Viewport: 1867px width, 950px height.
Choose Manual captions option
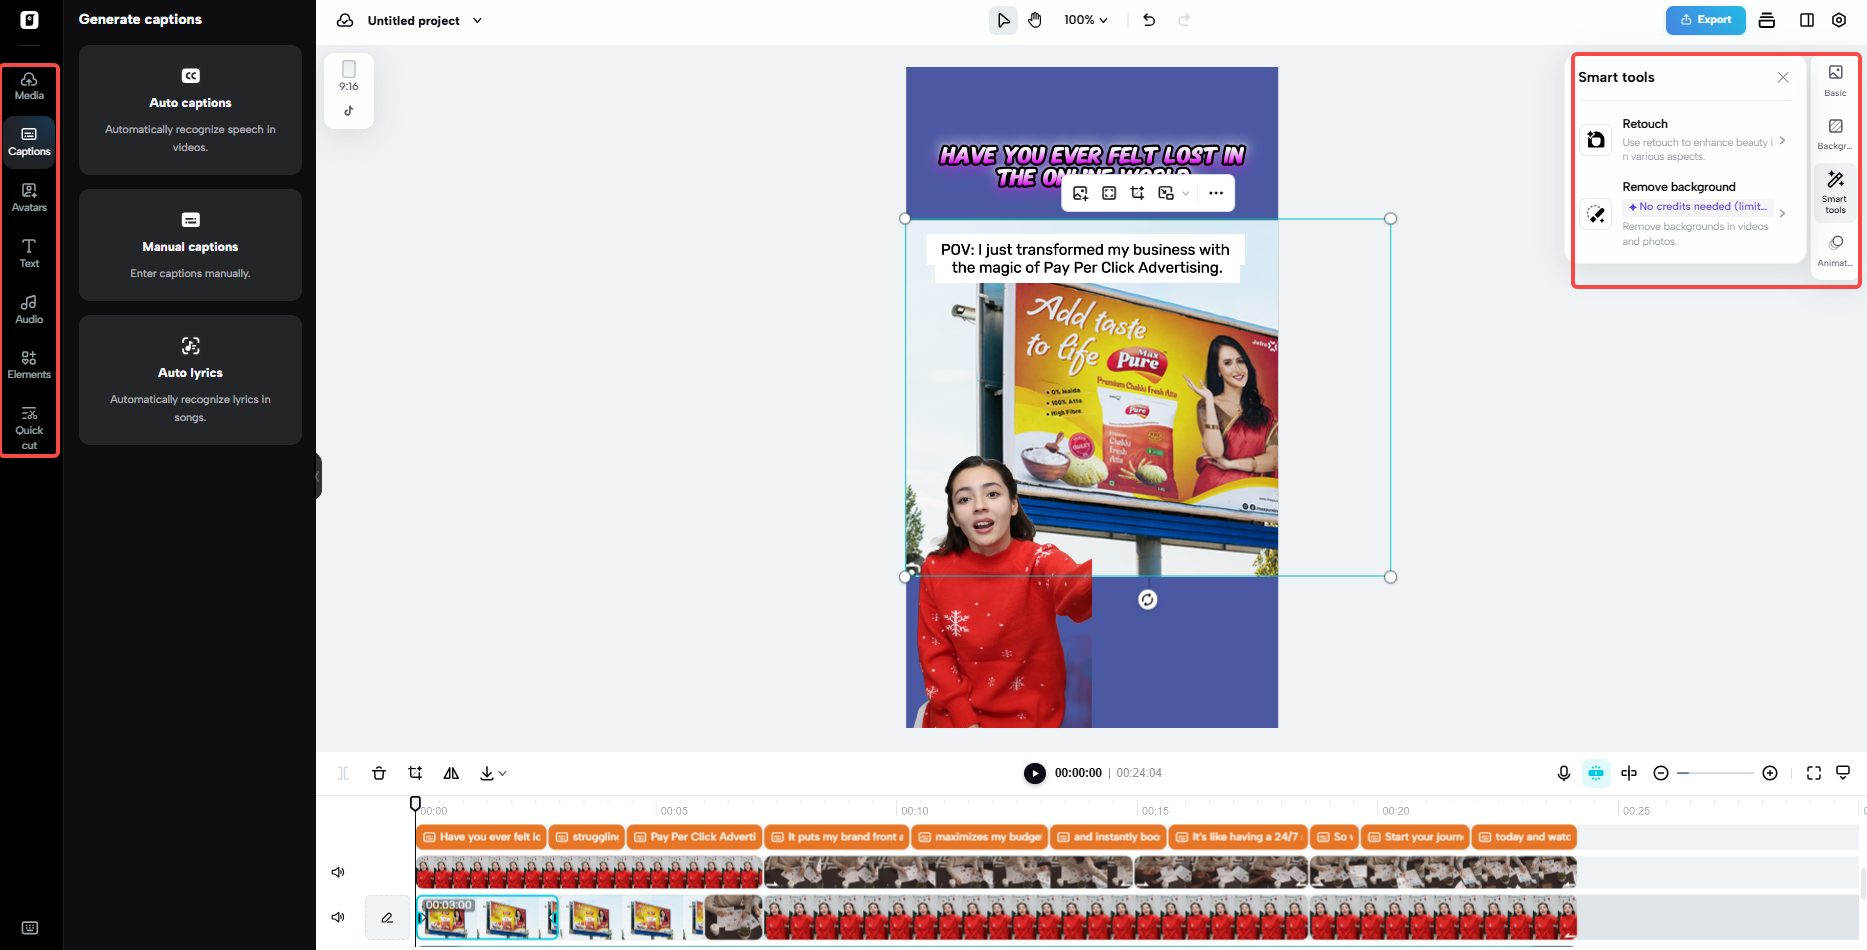tap(190, 245)
